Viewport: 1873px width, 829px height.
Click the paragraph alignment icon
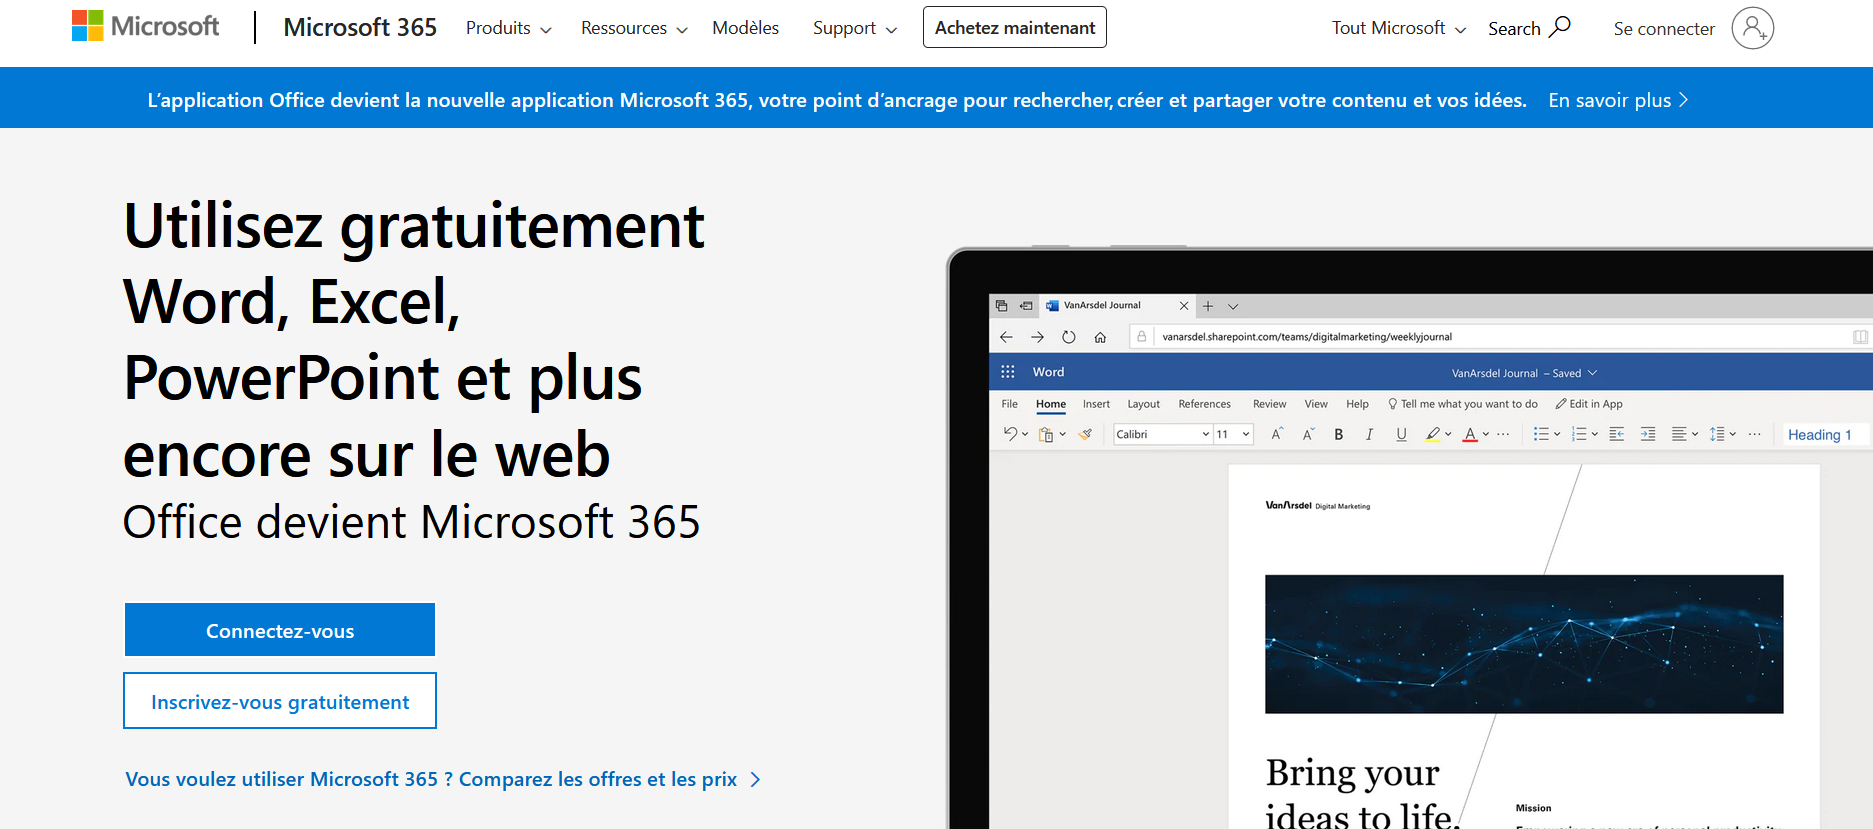point(1679,434)
